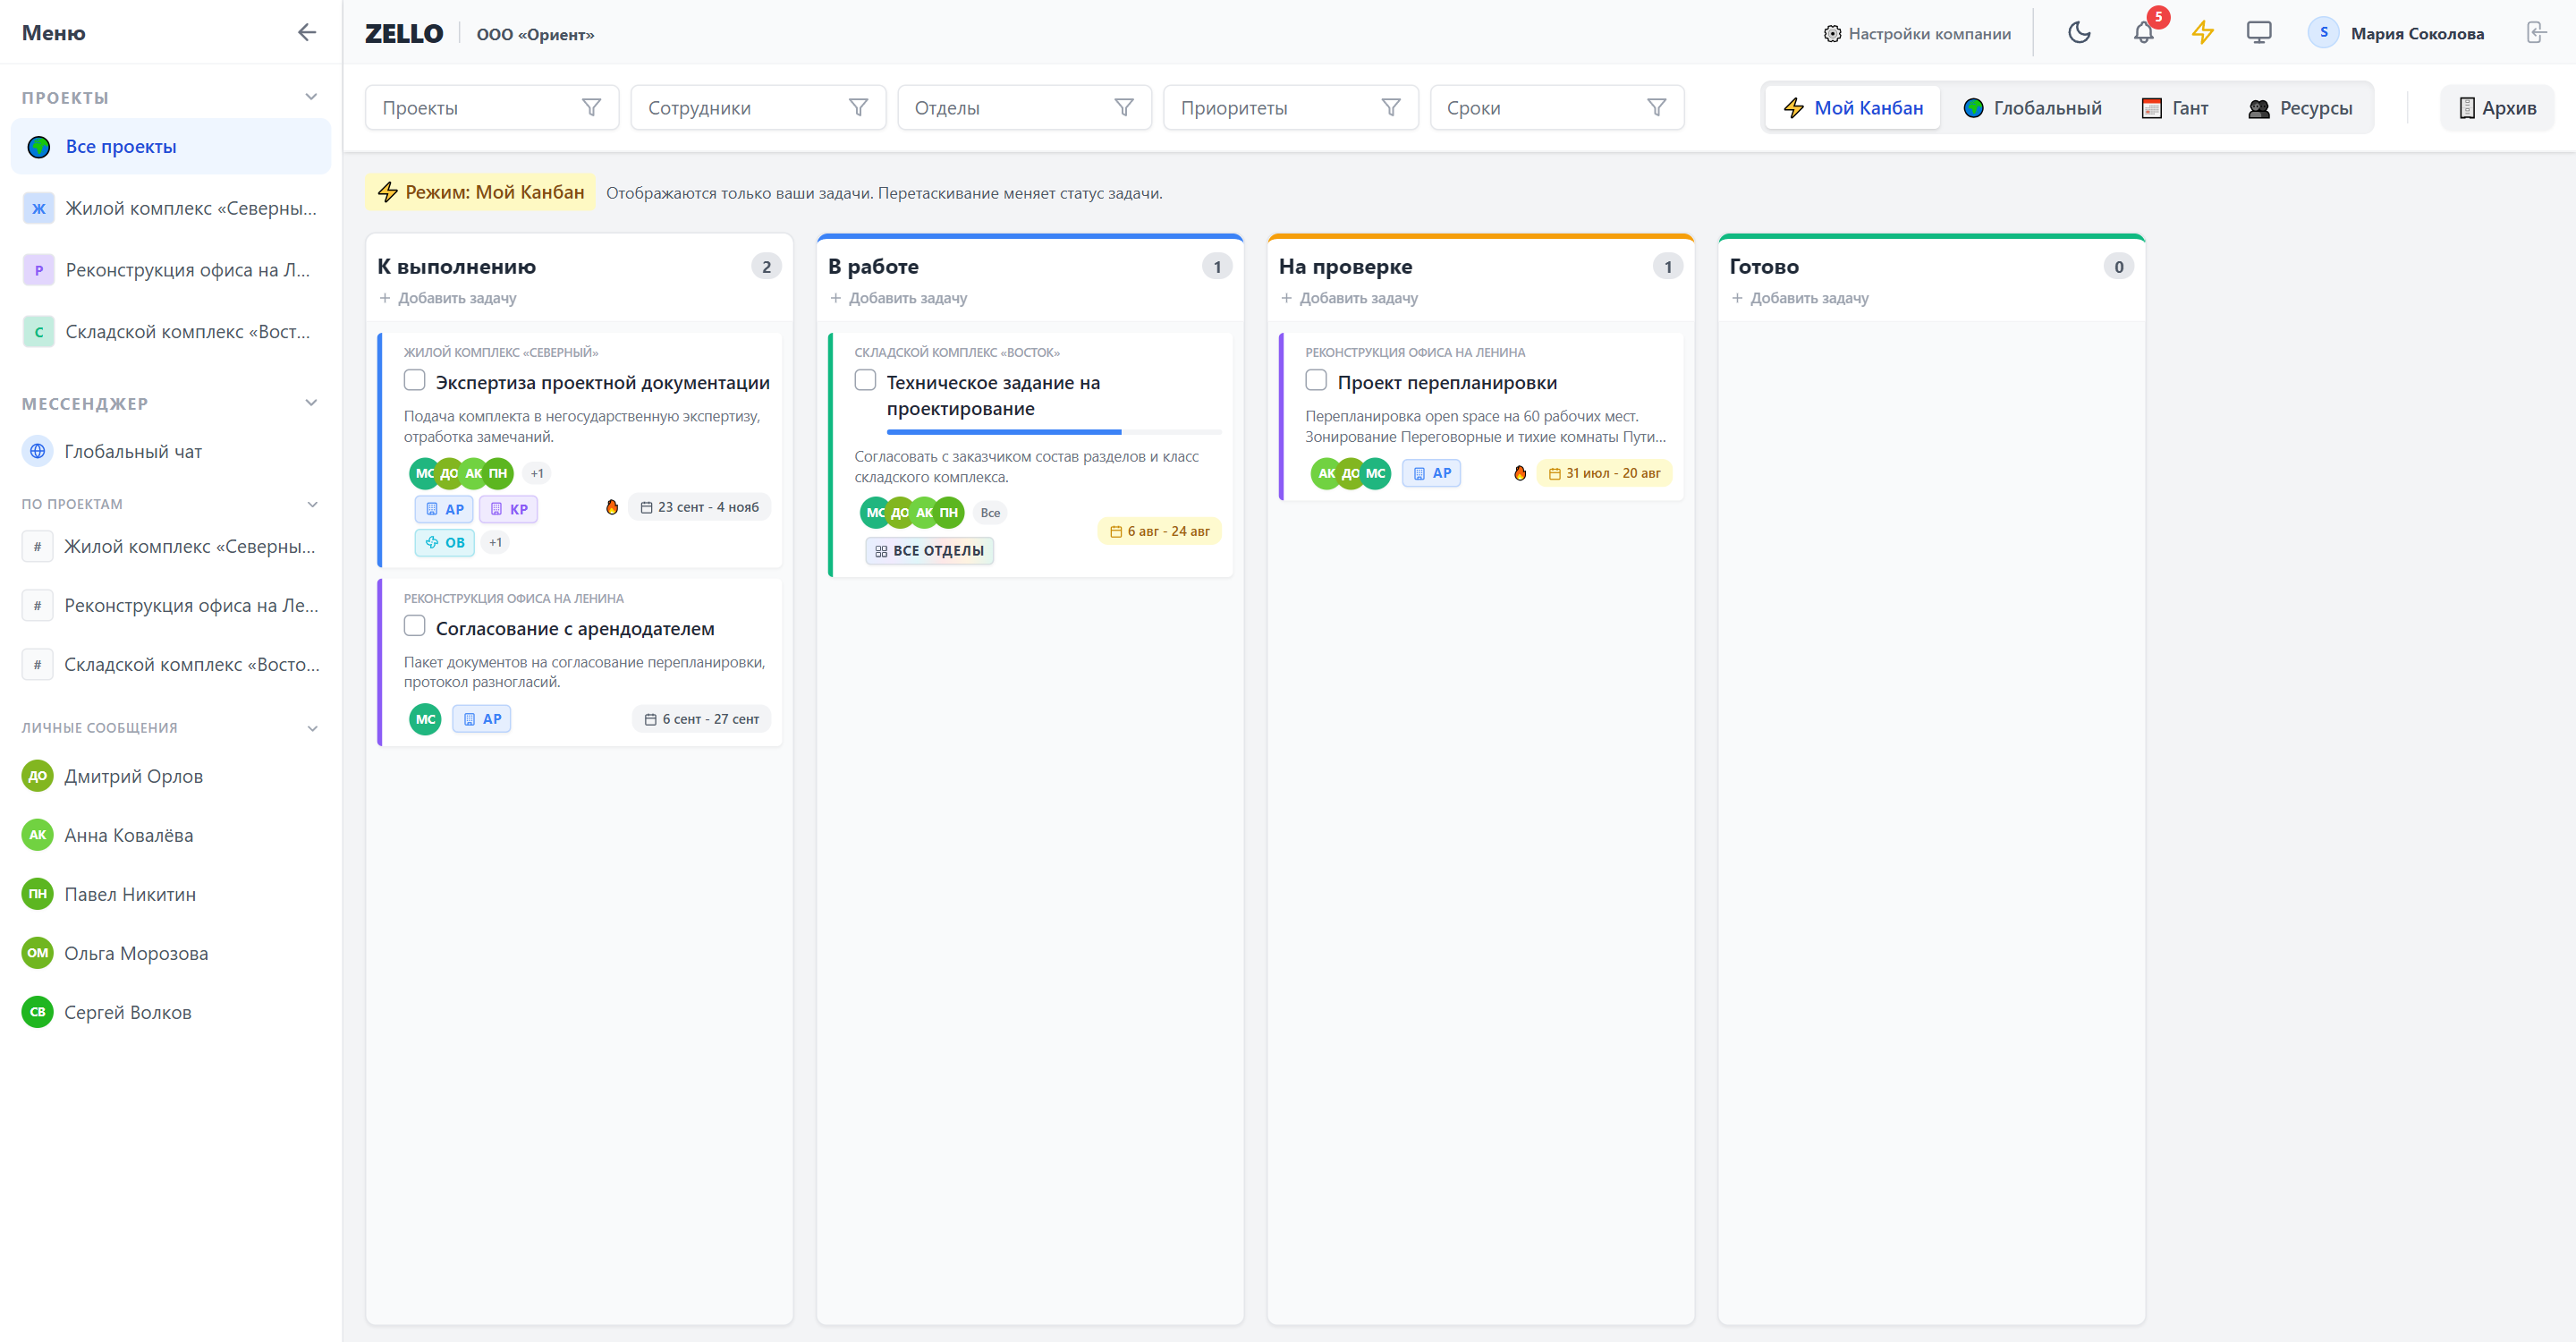The width and height of the screenshot is (2576, 1342).
Task: Open Мария Соколова user avatar
Action: (x=2323, y=33)
